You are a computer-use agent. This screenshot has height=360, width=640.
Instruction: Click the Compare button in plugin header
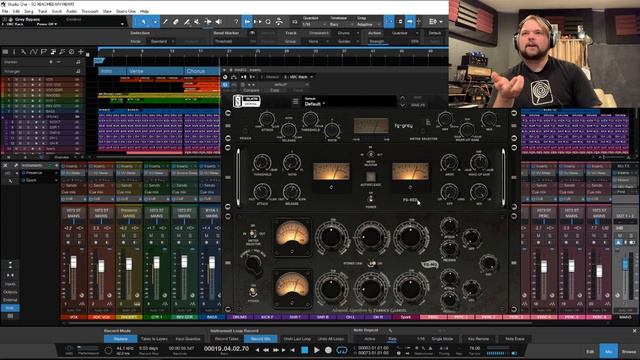[x=251, y=90]
